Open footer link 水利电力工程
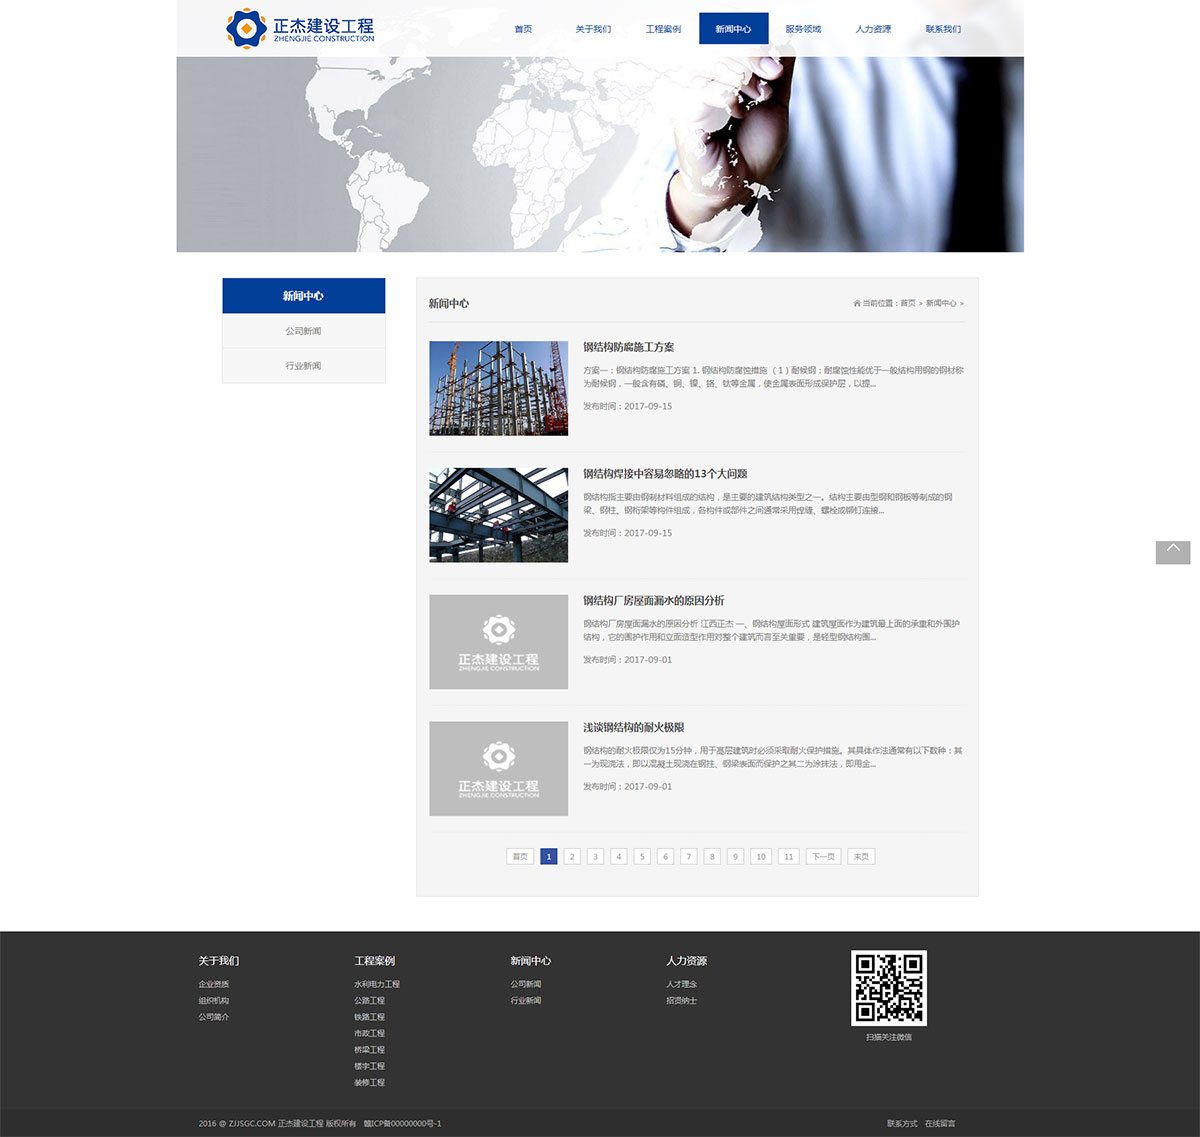 [377, 984]
